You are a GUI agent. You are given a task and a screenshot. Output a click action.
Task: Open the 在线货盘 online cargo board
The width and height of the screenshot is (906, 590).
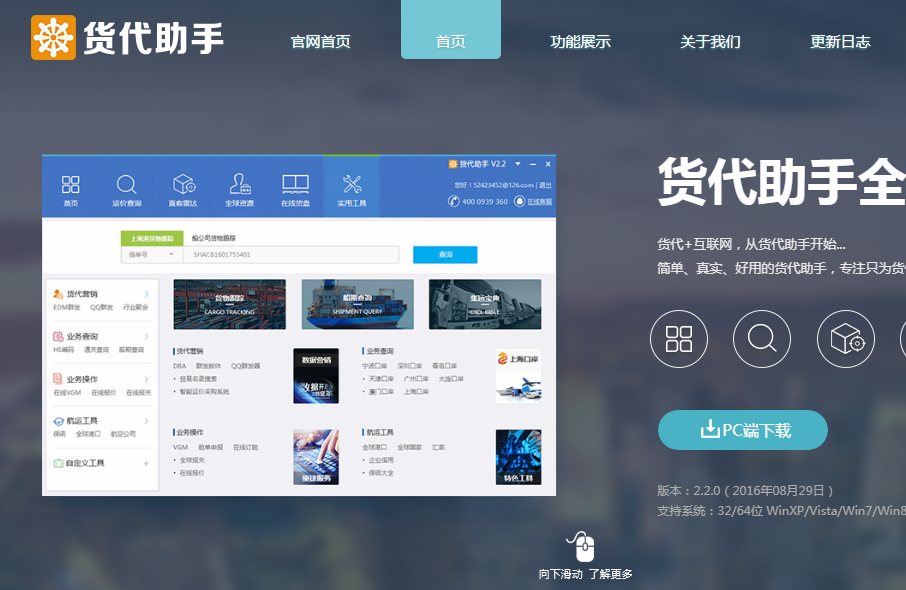coord(295,187)
